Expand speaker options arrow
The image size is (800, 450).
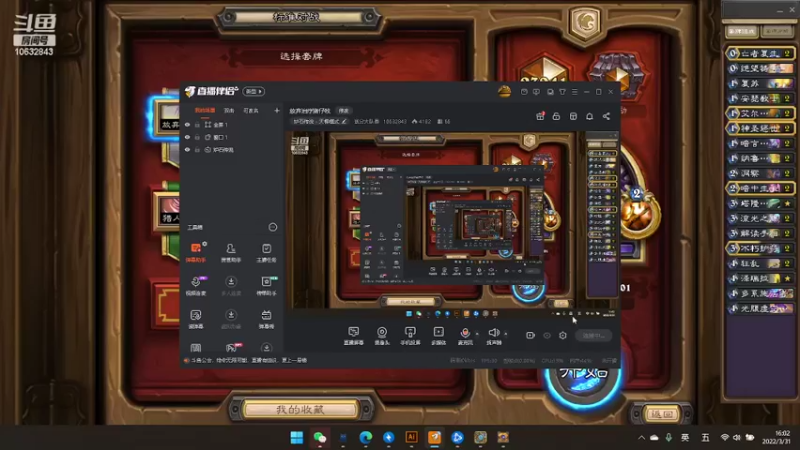(505, 334)
